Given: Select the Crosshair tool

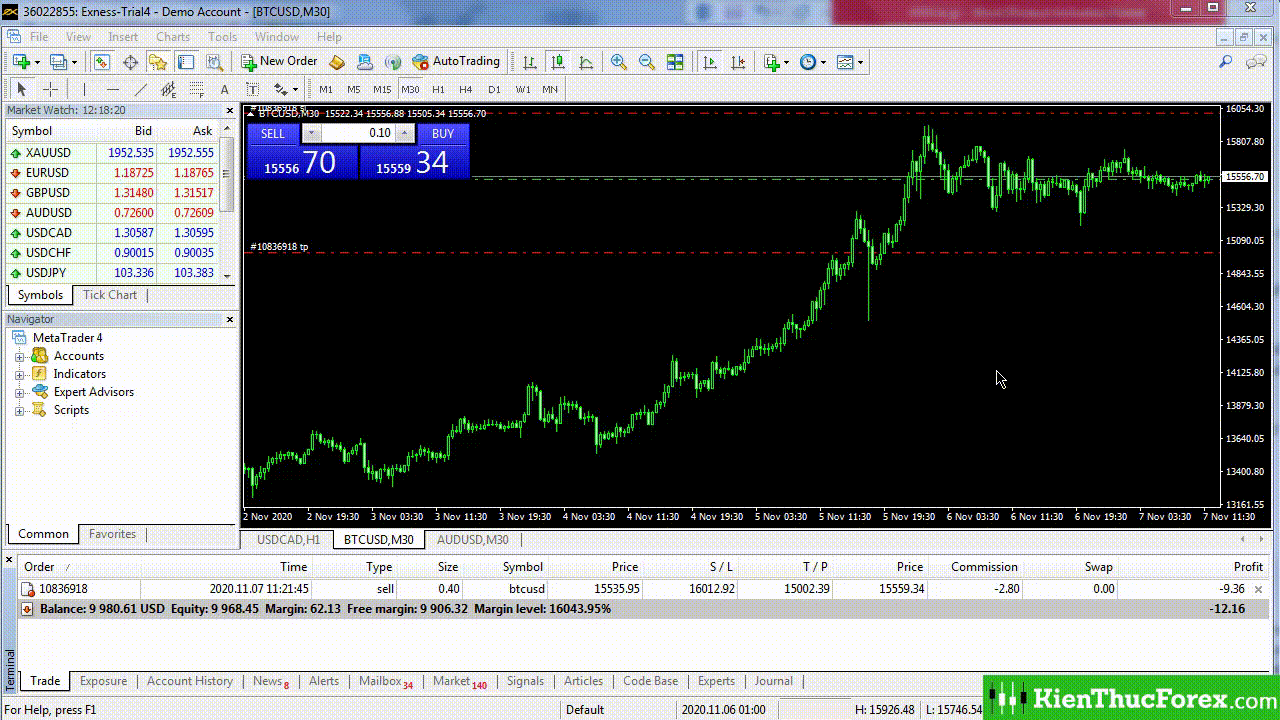Looking at the screenshot, I should point(50,89).
